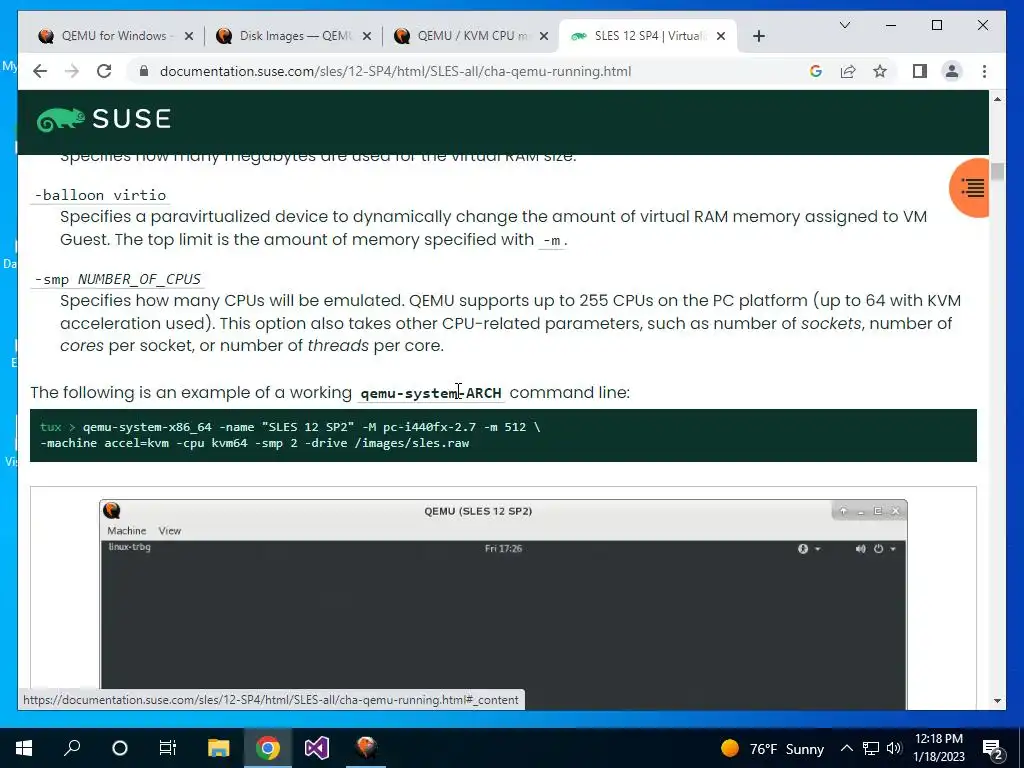The image size is (1024, 768).
Task: Open a new browser tab
Action: click(758, 36)
